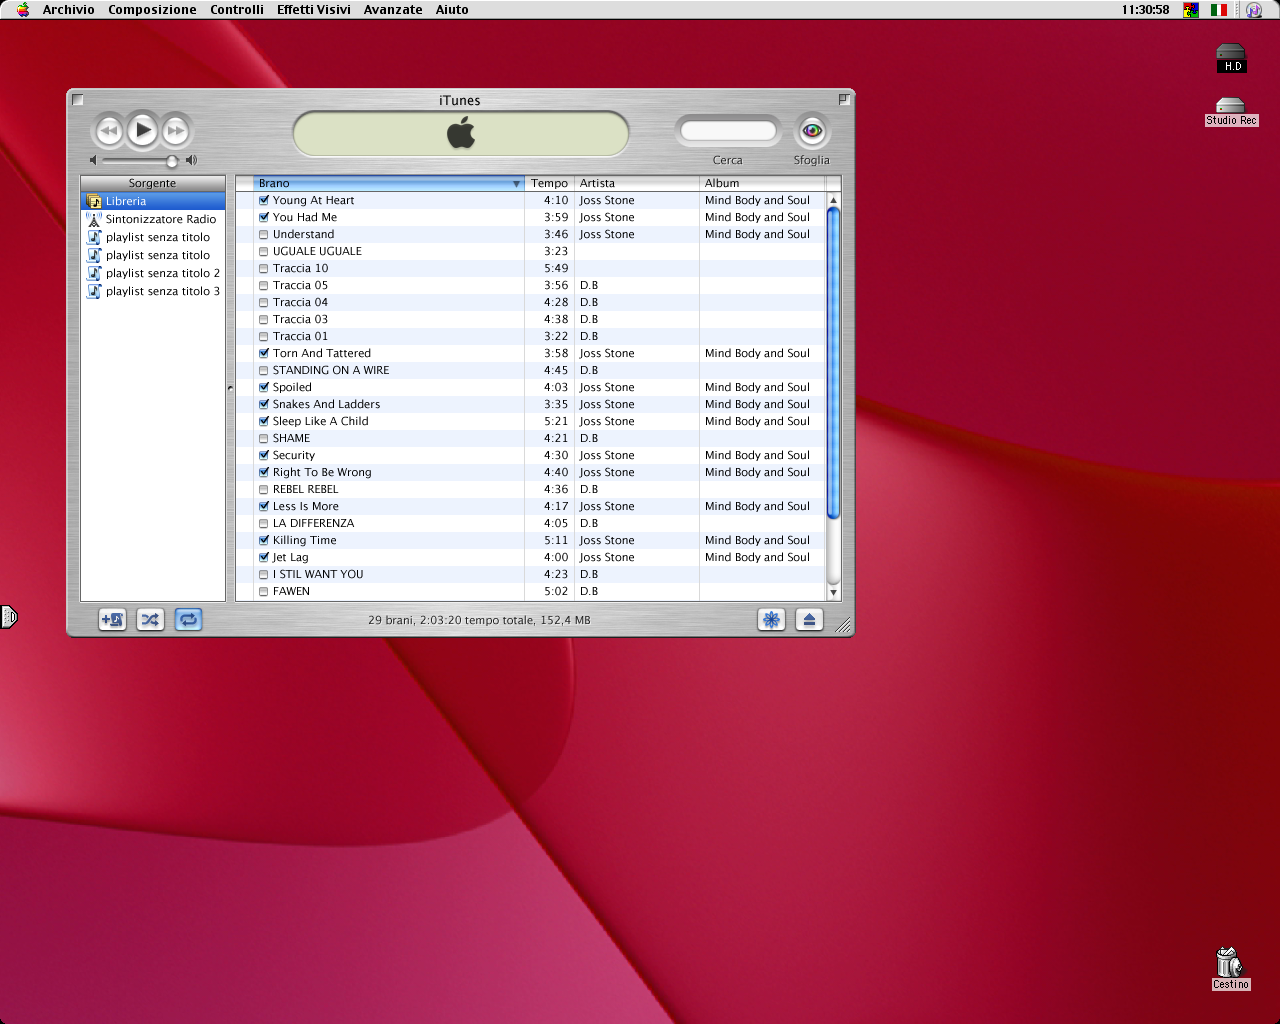
Task: Click the Apple menu icon
Action: (x=23, y=9)
